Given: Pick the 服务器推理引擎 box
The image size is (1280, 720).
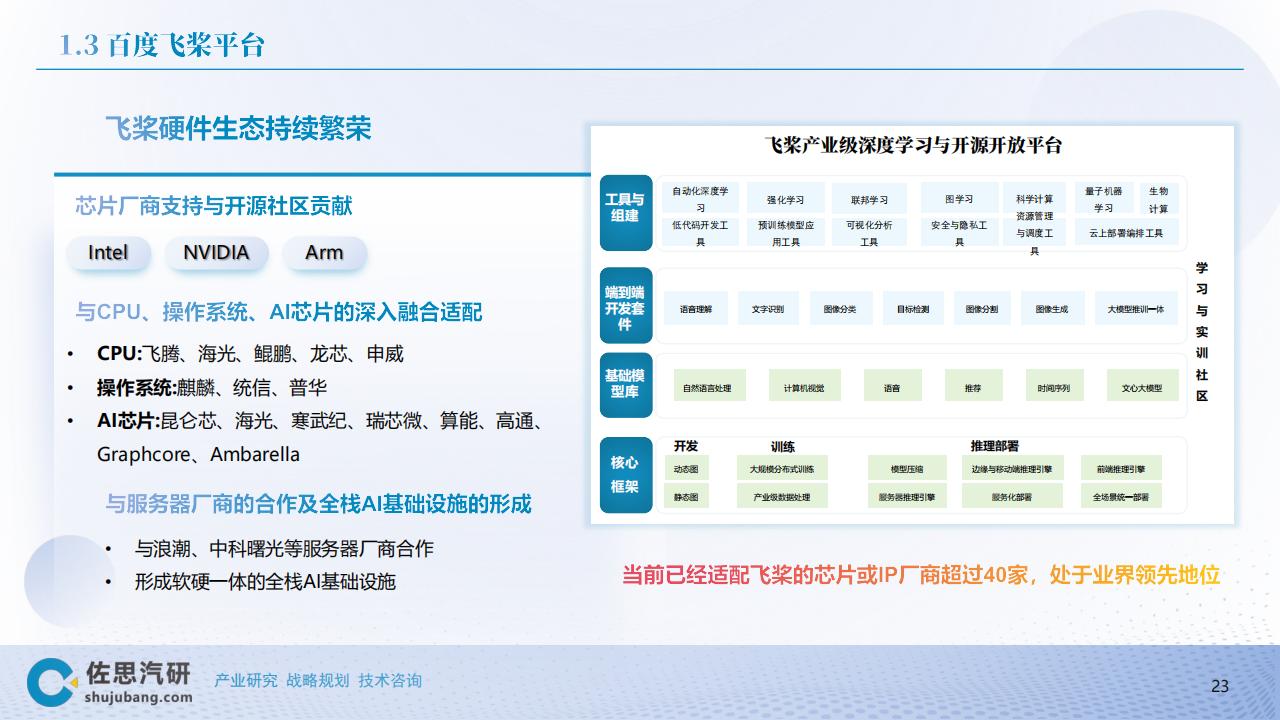Looking at the screenshot, I should (907, 496).
